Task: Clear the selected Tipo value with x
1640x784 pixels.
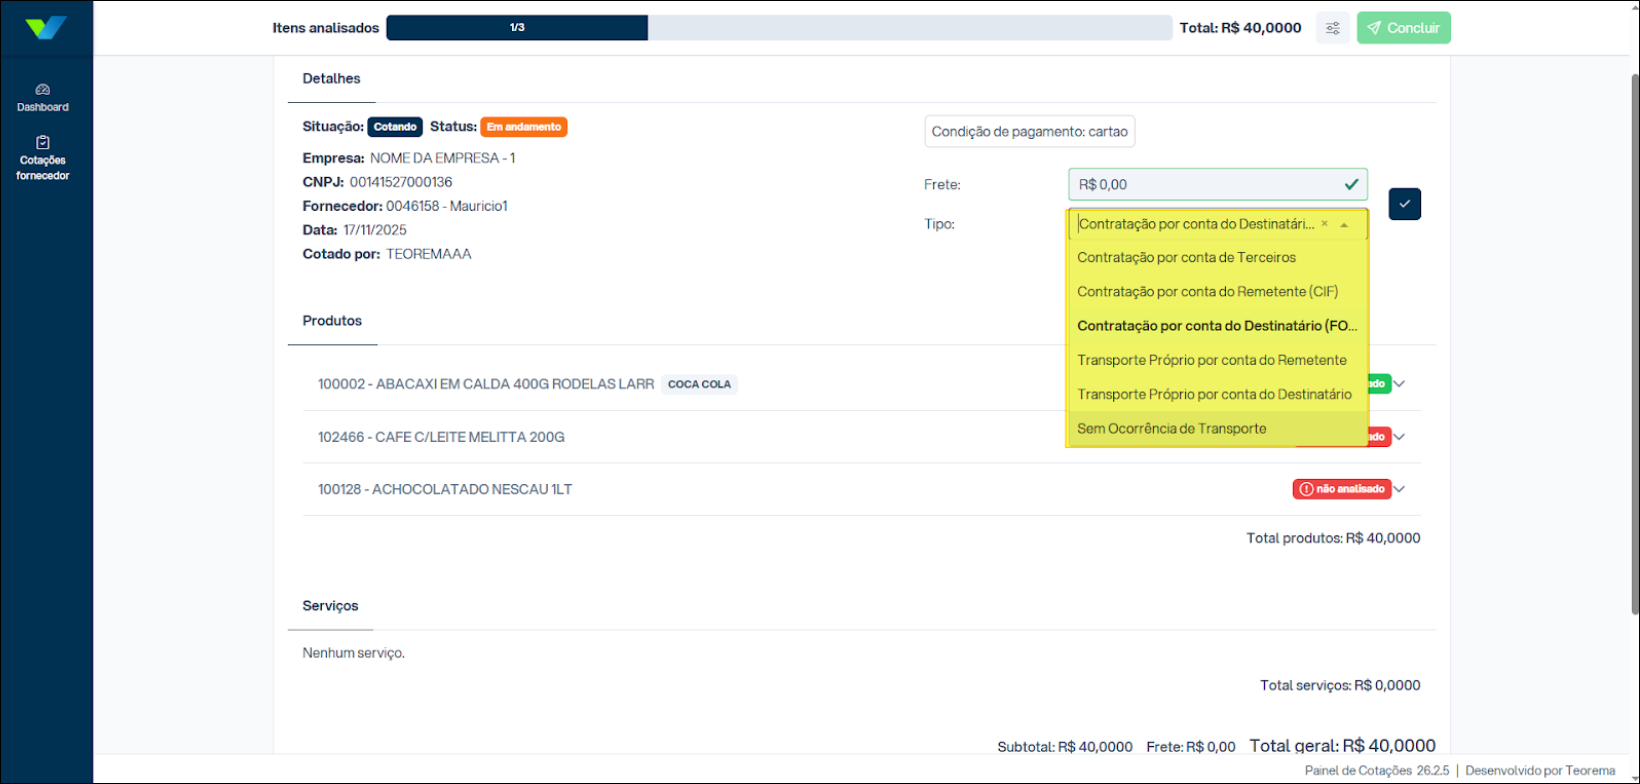Action: 1324,224
